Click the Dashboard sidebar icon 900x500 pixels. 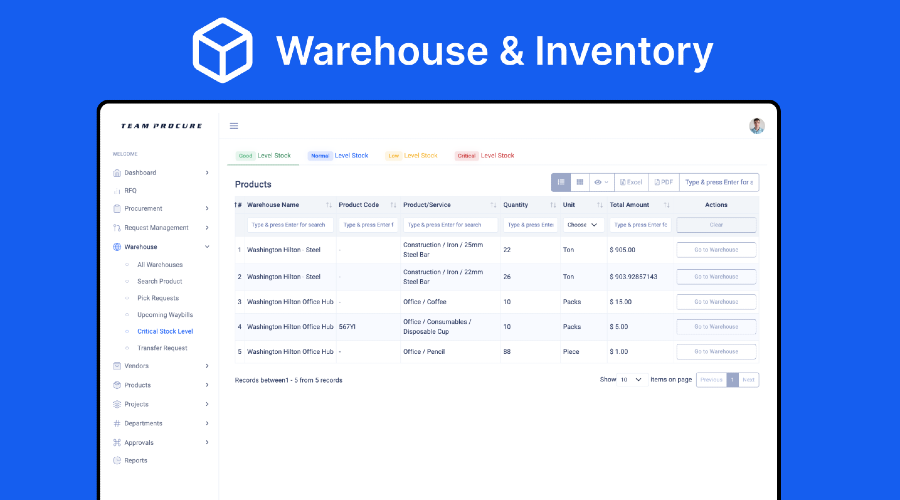tap(117, 173)
